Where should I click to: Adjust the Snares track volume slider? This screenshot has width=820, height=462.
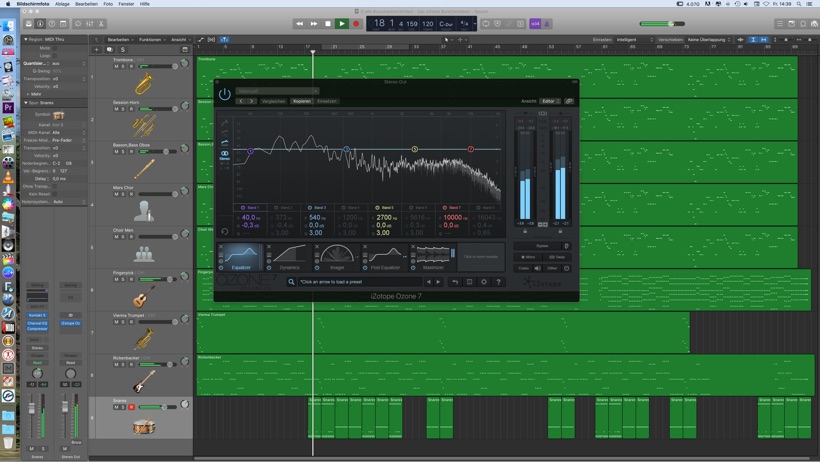tap(158, 407)
